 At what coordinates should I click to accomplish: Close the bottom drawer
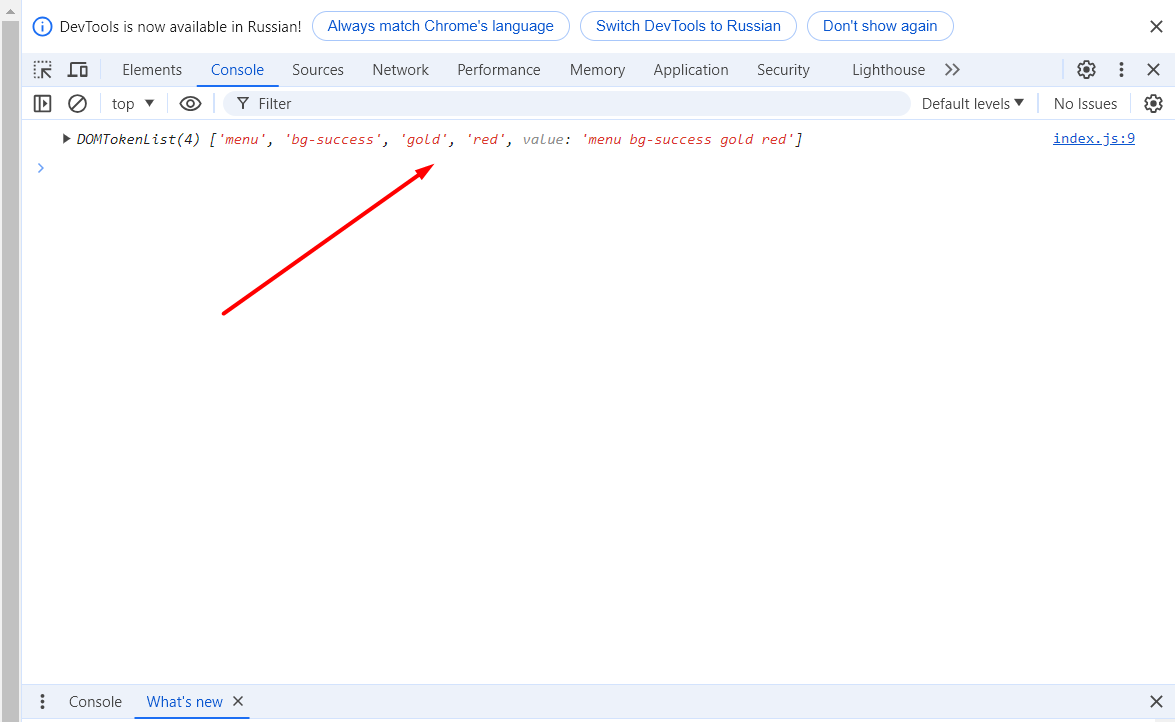point(1156,702)
